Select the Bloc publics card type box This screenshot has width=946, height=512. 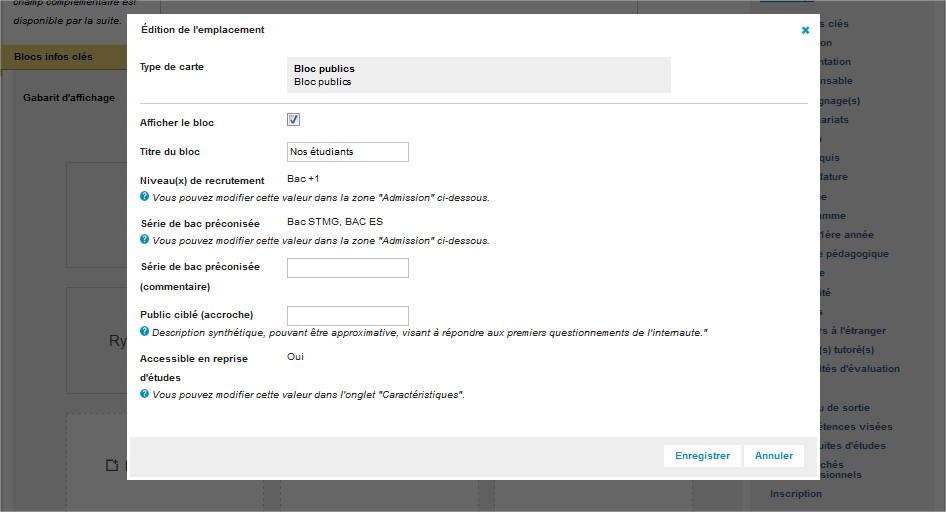tap(478, 75)
